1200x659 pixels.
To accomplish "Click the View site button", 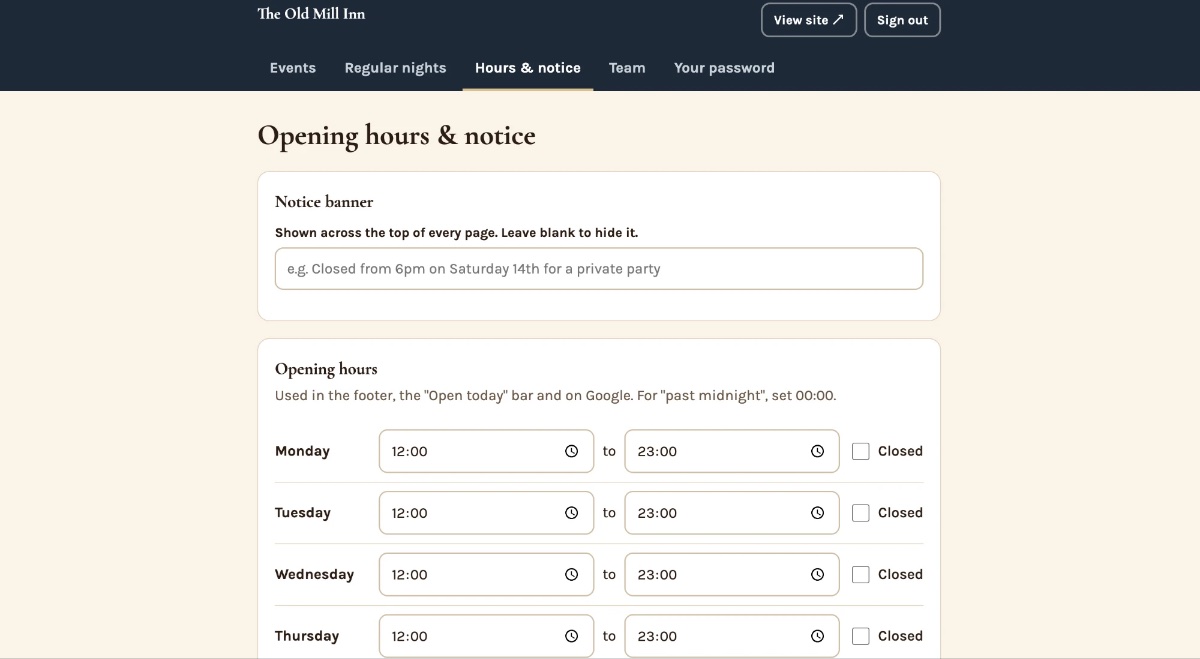I will (x=809, y=20).
